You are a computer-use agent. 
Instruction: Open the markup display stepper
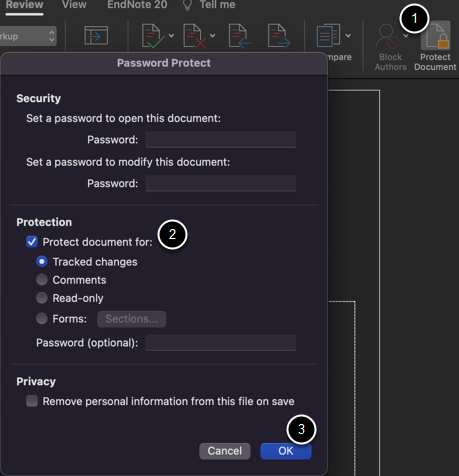coord(51,36)
